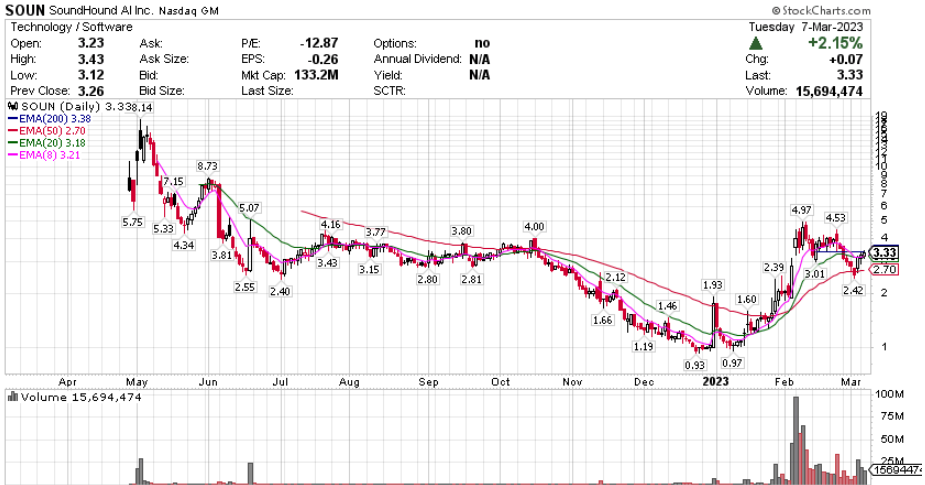Click the EPS value -0.26
925x485 pixels.
(324, 59)
